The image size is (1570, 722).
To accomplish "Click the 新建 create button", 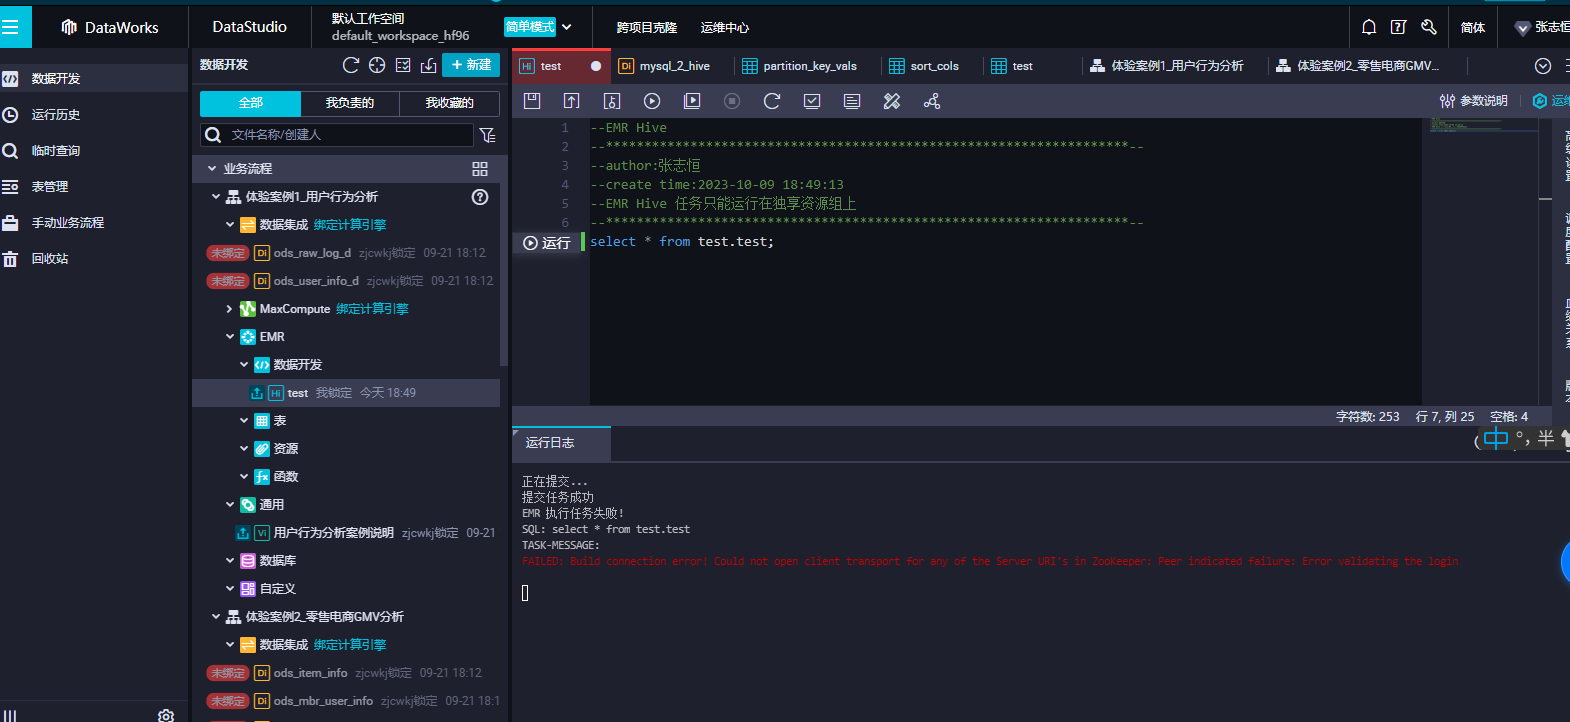I will click(471, 65).
